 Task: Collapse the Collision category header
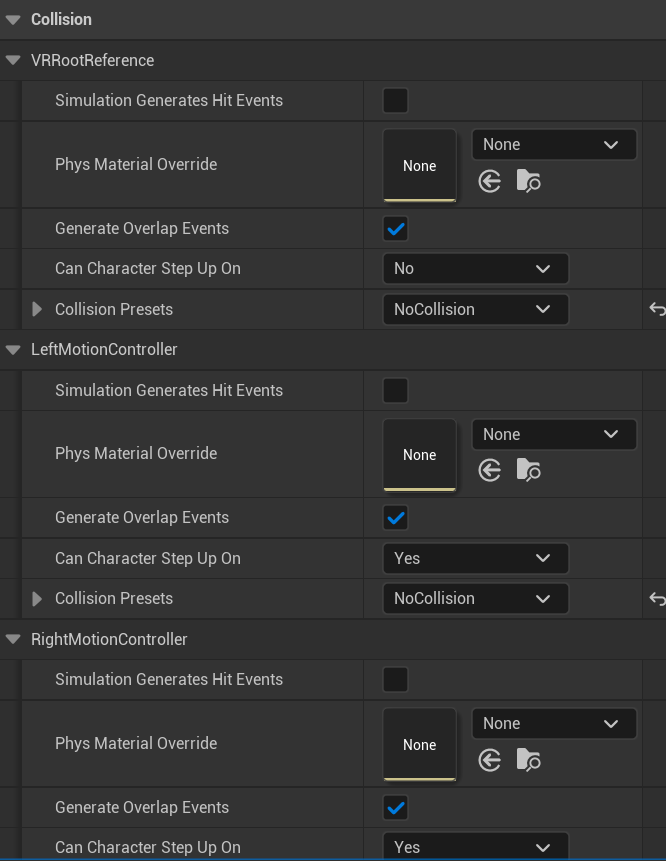click(x=13, y=19)
